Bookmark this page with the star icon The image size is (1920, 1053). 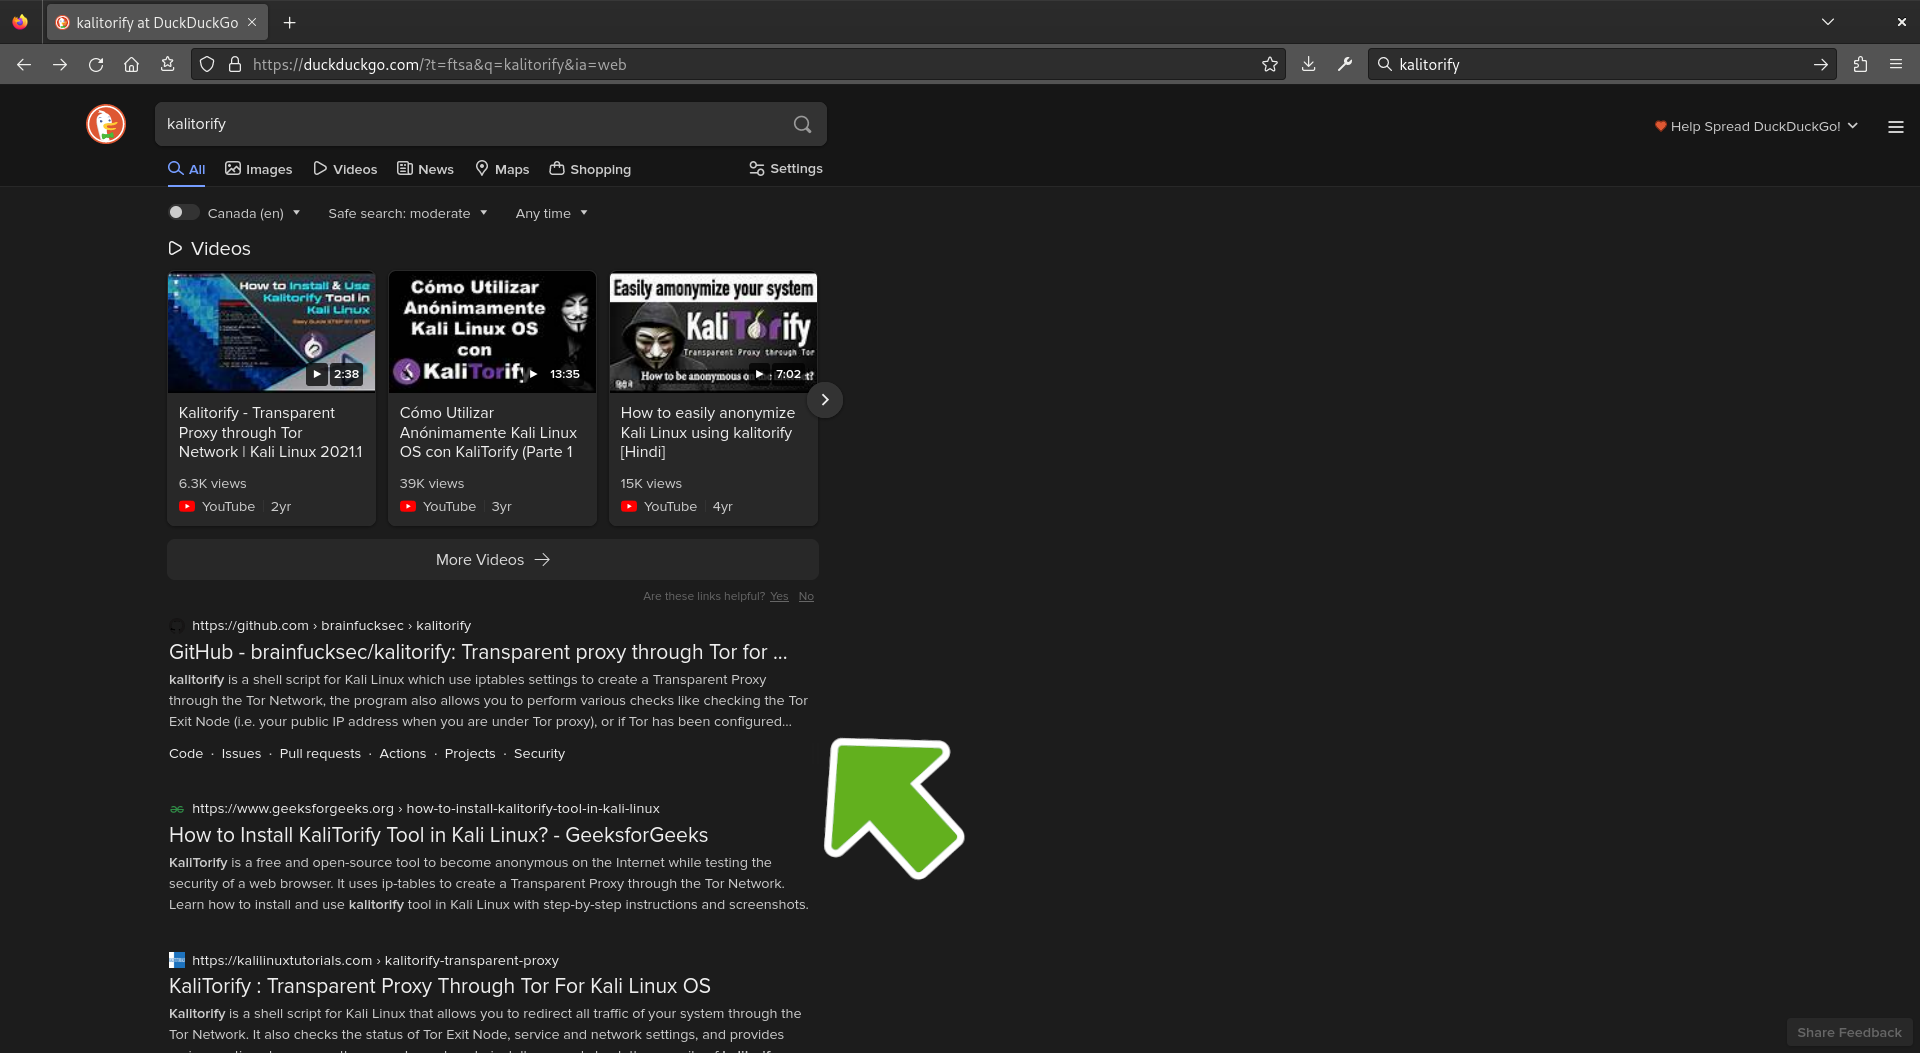[x=1270, y=64]
